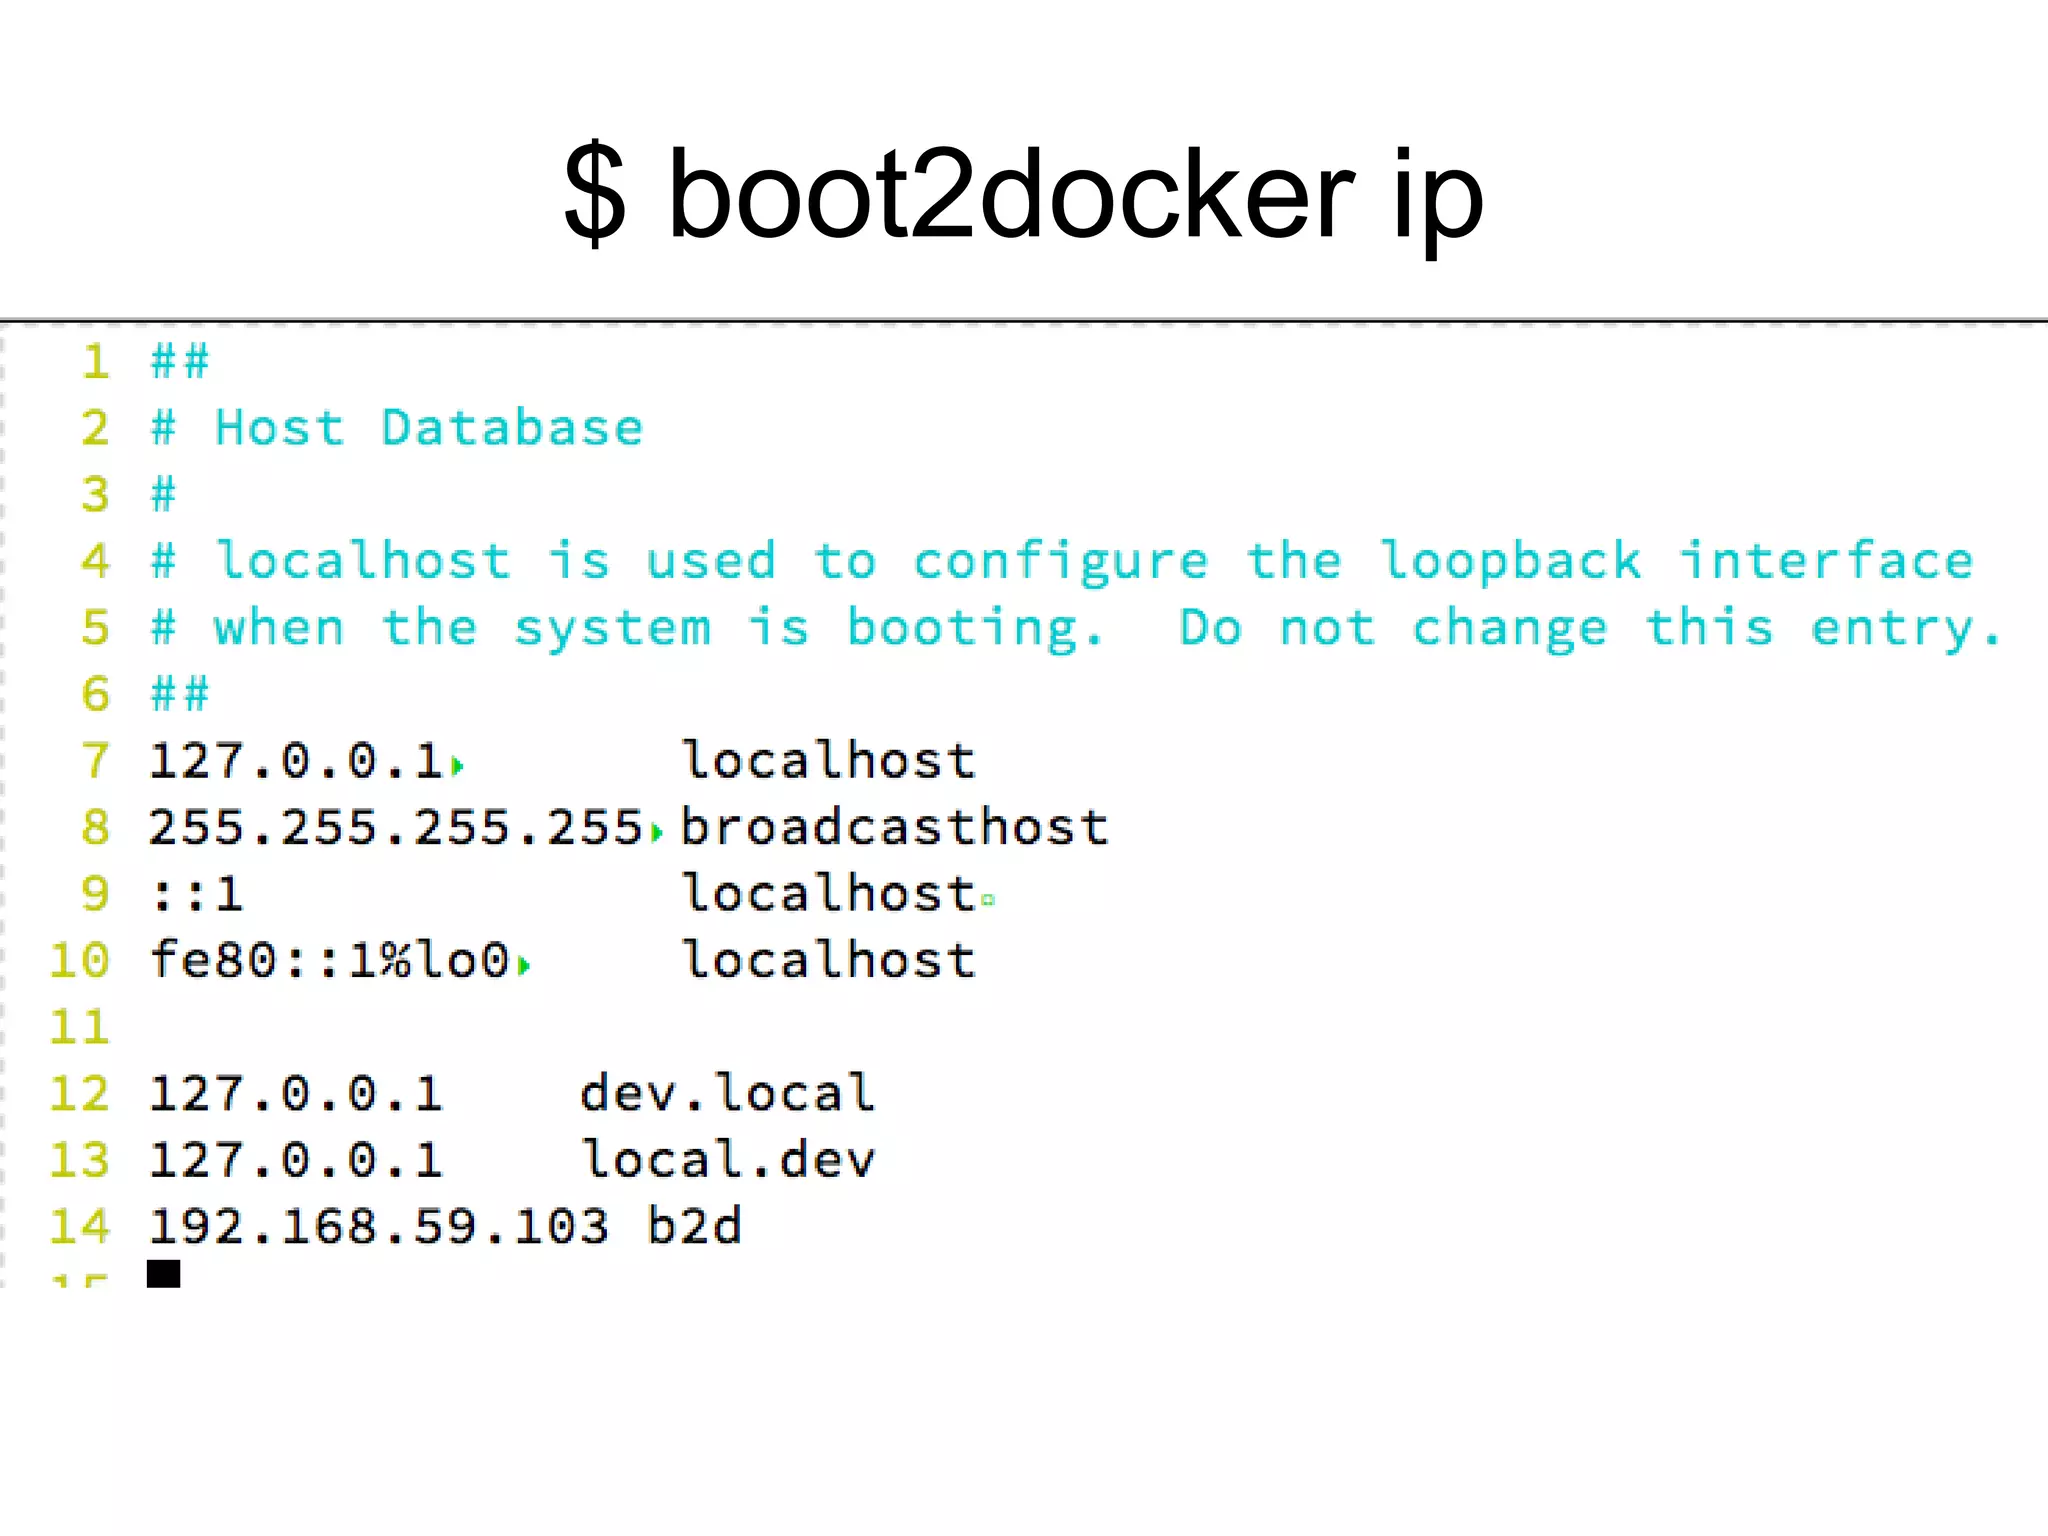The width and height of the screenshot is (2048, 1536).
Task: Click the comment starting '# localhost is used'
Action: click(1063, 563)
